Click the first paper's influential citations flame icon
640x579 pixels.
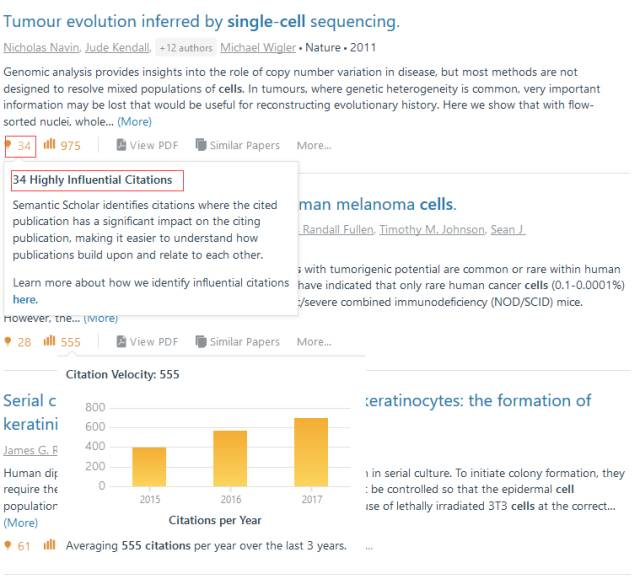9,145
